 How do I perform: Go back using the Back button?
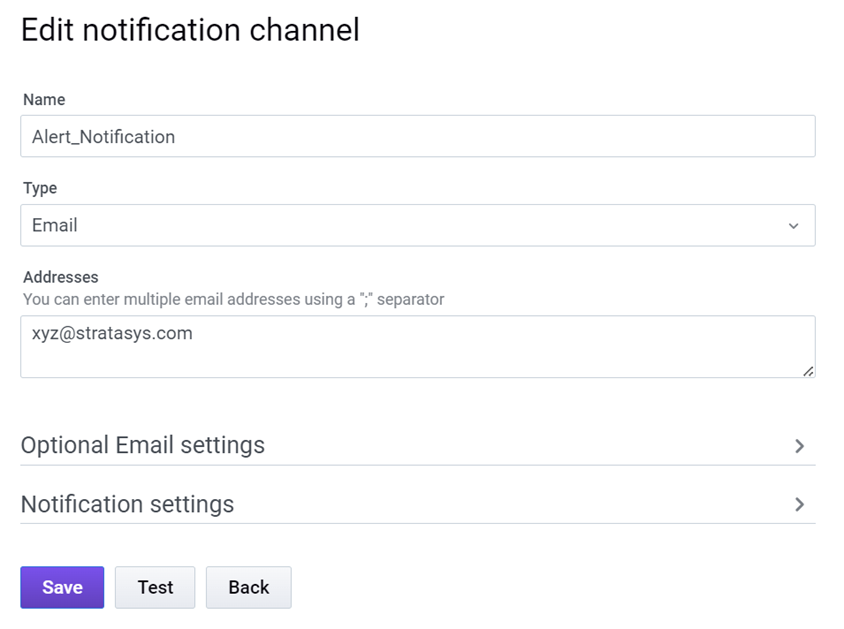coord(248,587)
